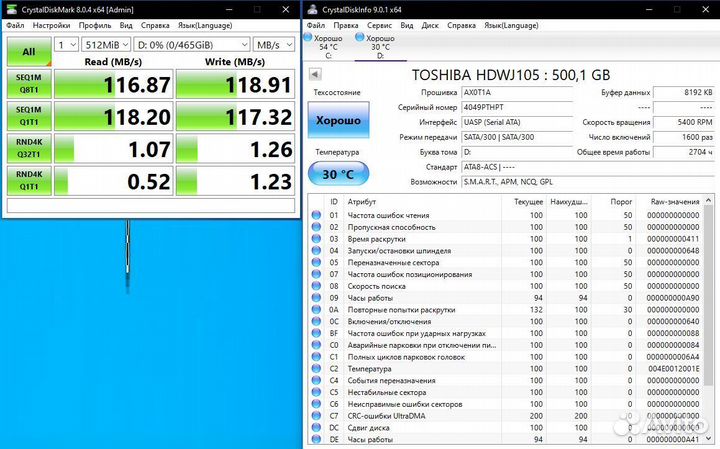Open Сервис menu in CrystalDiskInfo
The image size is (720, 449).
379,25
